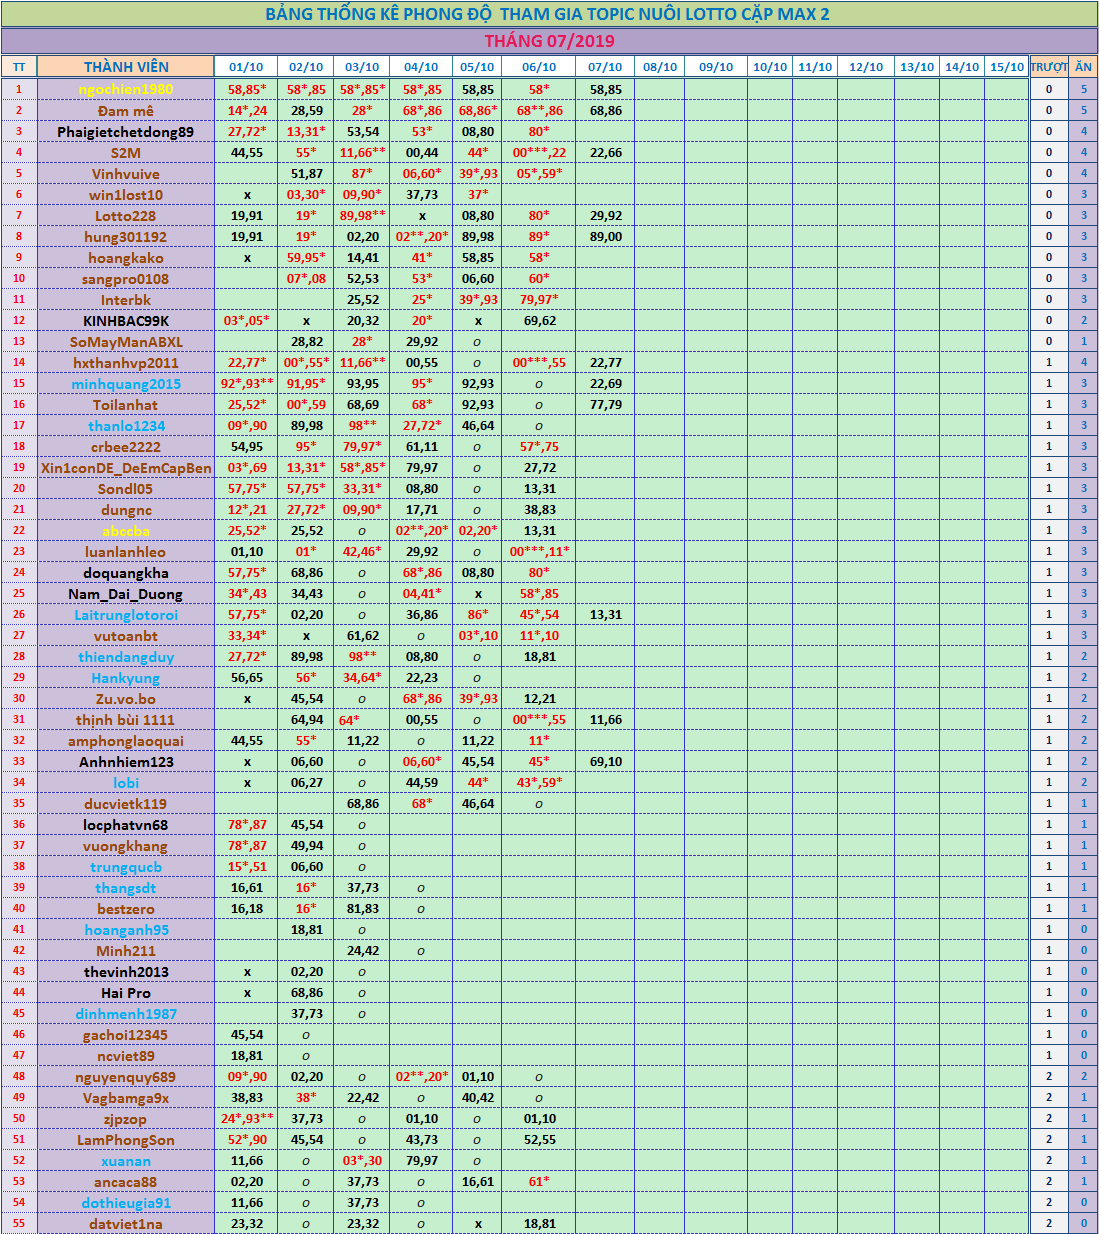This screenshot has height=1234, width=1099.
Task: Select member name minhquang2015
Action: [126, 383]
